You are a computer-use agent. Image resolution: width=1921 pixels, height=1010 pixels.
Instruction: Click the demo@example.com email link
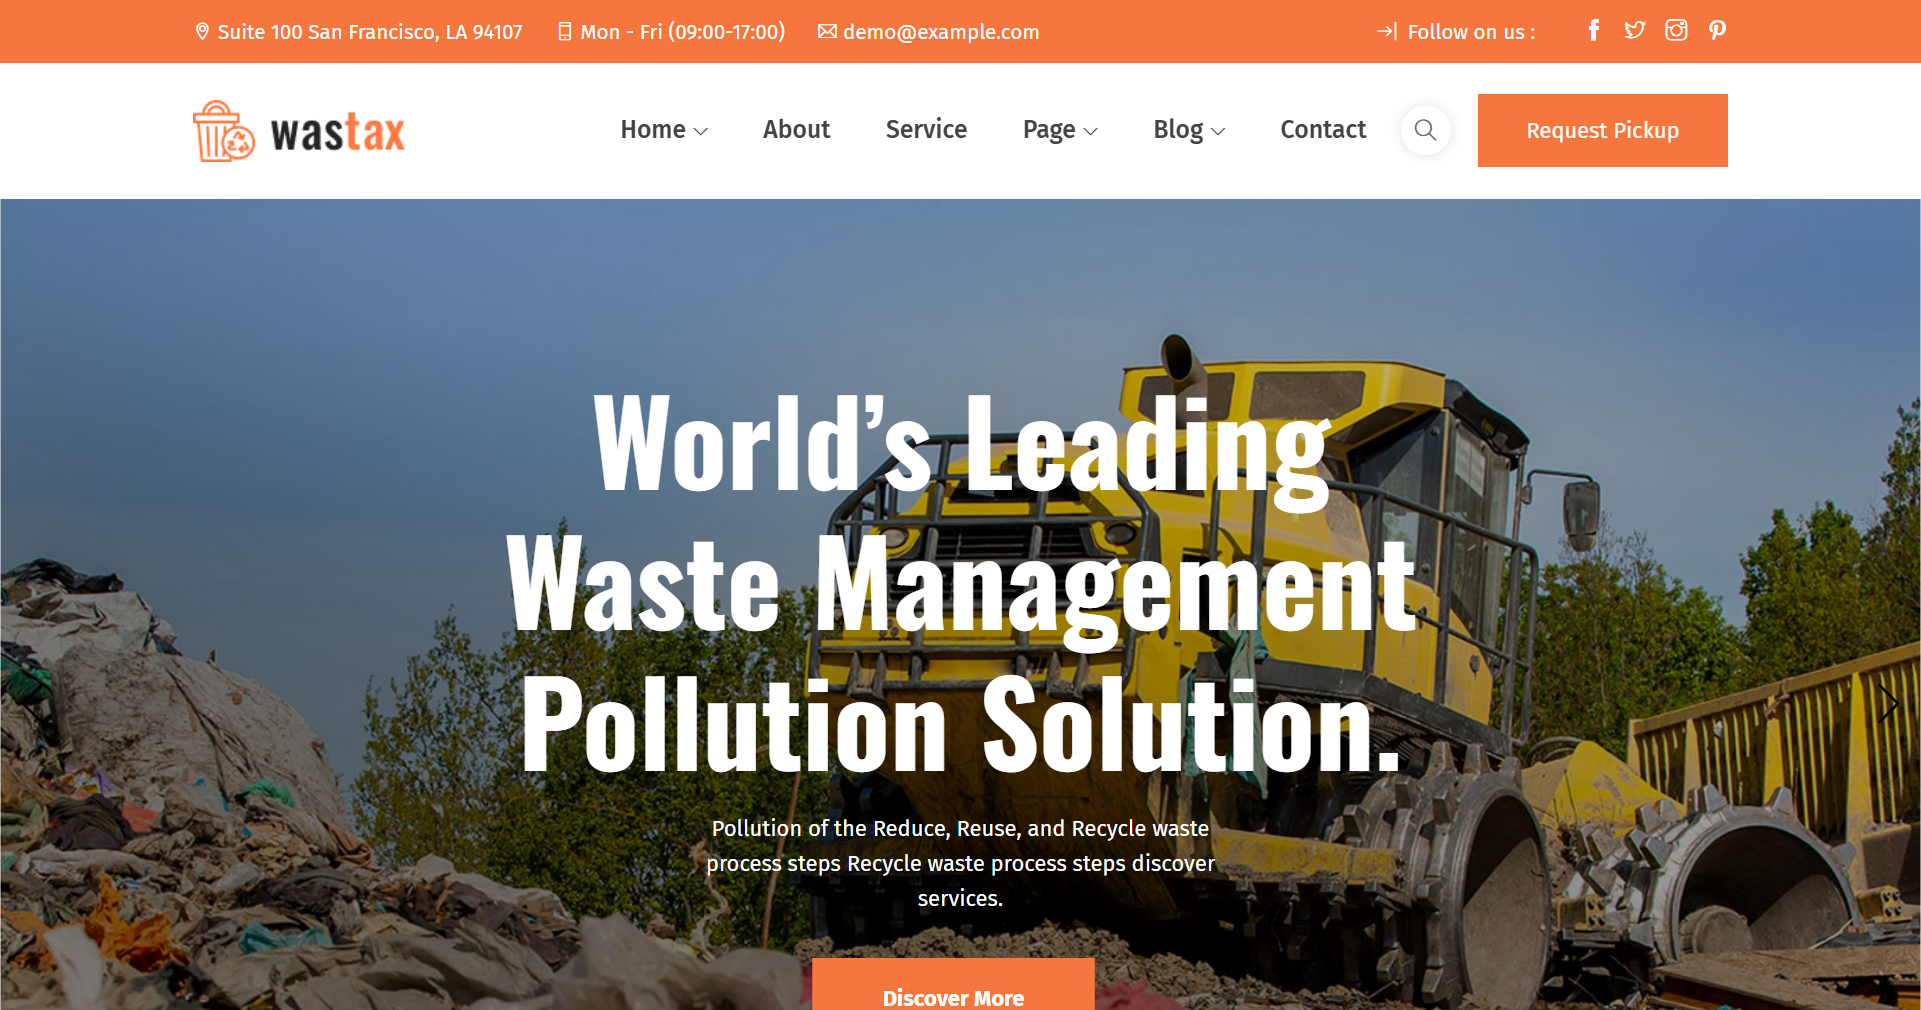[941, 32]
